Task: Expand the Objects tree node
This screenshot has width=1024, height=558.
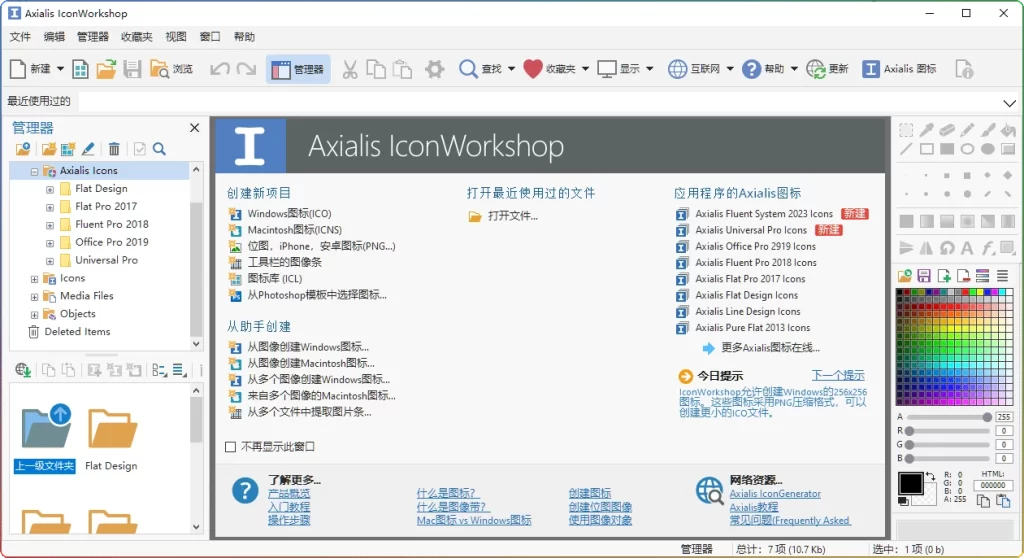Action: (x=34, y=315)
